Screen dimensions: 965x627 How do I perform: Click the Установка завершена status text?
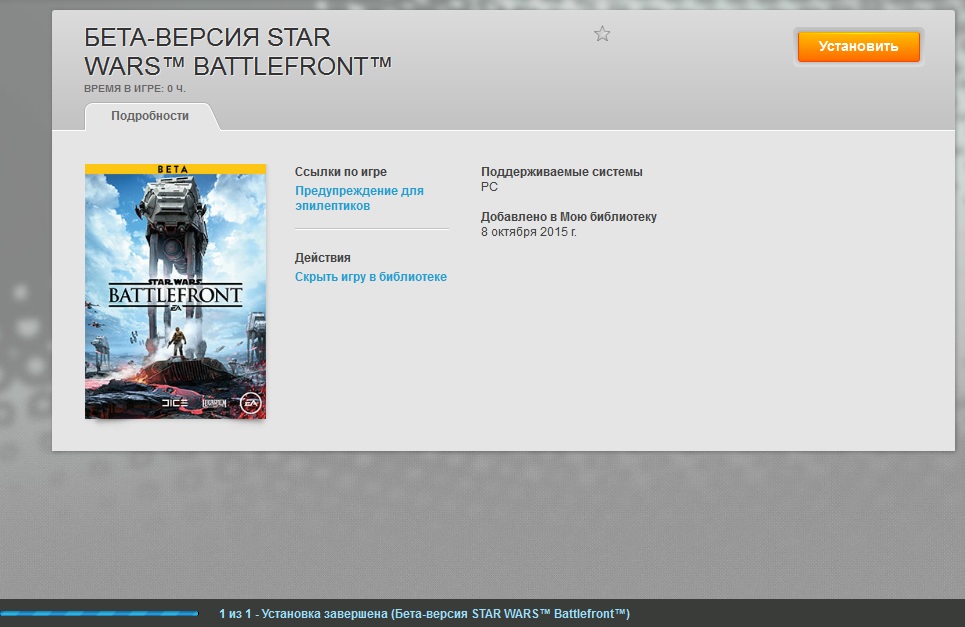click(425, 613)
